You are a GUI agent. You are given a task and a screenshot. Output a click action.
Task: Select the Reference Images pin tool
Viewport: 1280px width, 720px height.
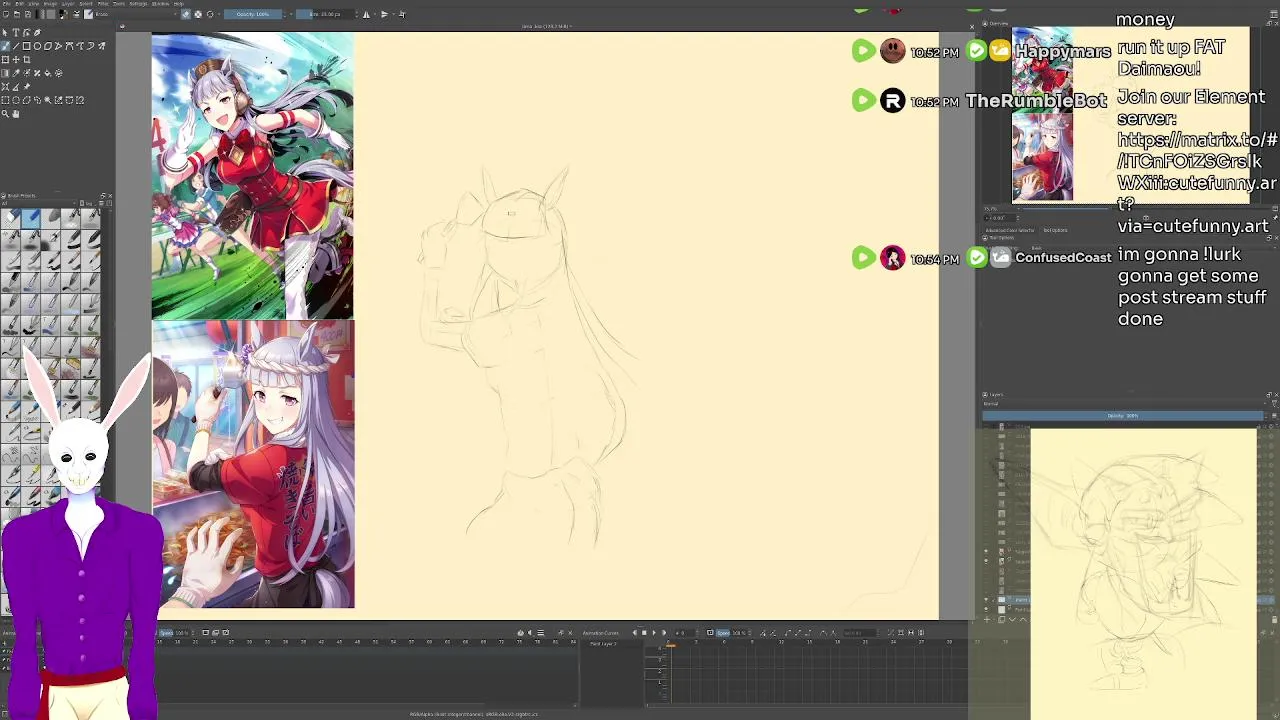coord(27,86)
